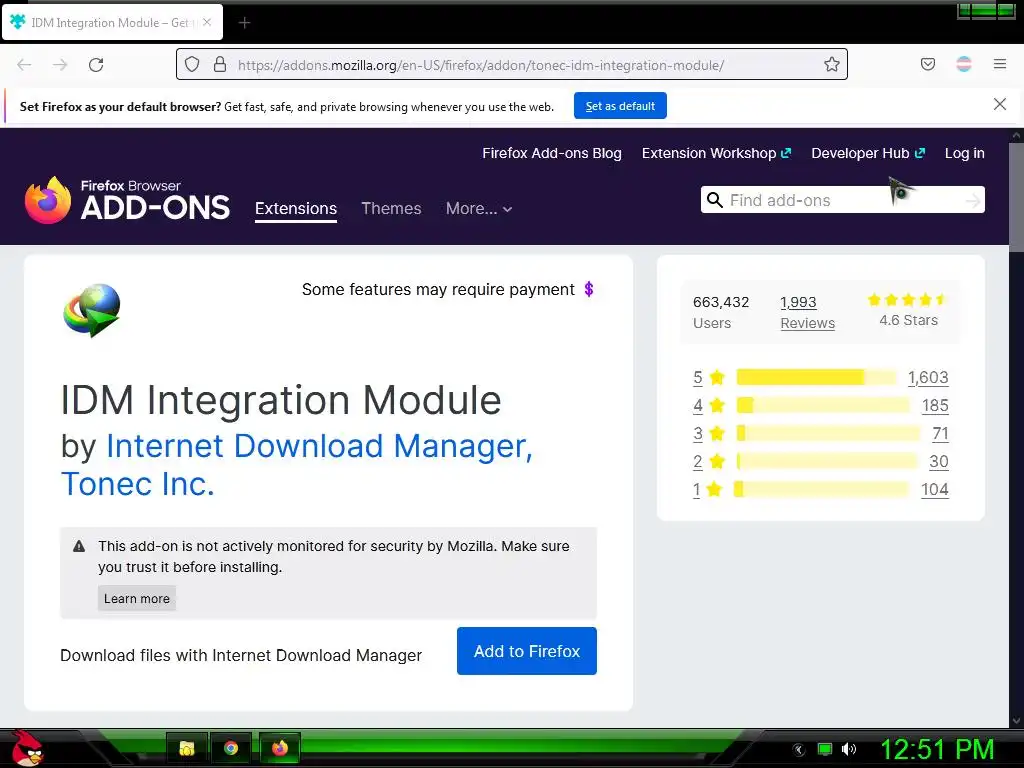Viewport: 1024px width, 768px height.
Task: Click the network monitor tray icon
Action: click(x=825, y=749)
